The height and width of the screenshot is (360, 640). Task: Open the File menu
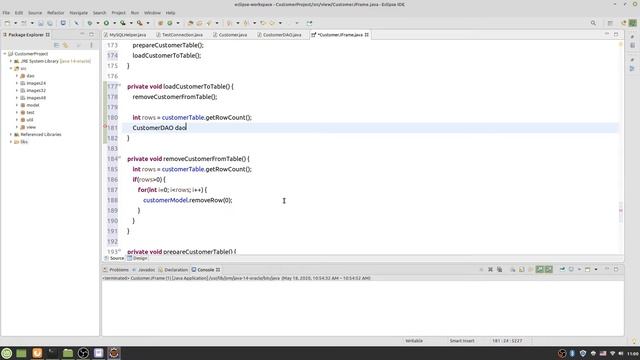click(x=6, y=13)
